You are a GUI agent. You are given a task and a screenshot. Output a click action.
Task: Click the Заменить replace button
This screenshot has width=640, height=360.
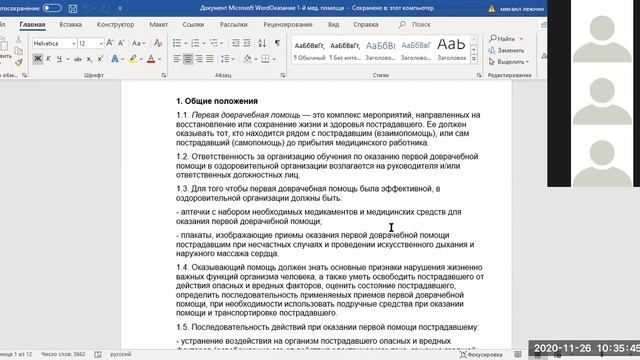click(506, 50)
